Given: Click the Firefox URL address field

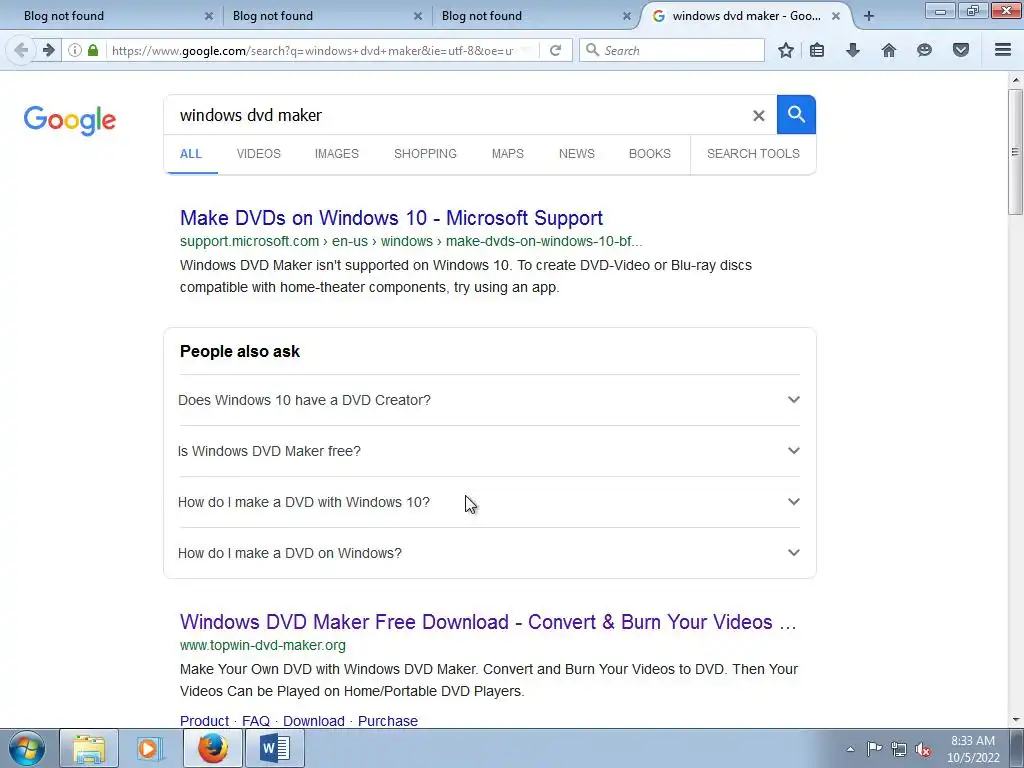Looking at the screenshot, I should click(x=312, y=50).
